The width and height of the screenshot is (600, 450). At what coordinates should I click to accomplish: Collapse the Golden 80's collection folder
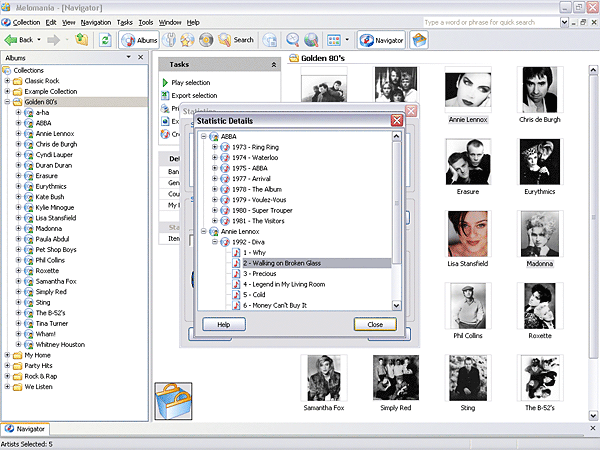click(8, 101)
